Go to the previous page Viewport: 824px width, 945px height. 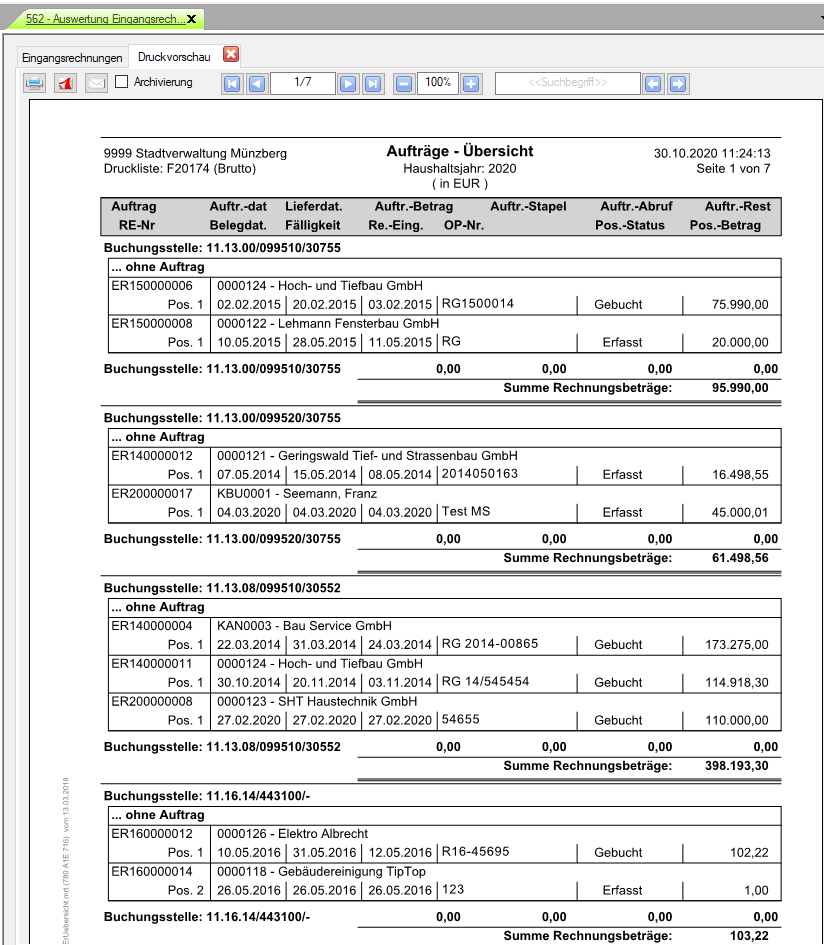[x=256, y=84]
